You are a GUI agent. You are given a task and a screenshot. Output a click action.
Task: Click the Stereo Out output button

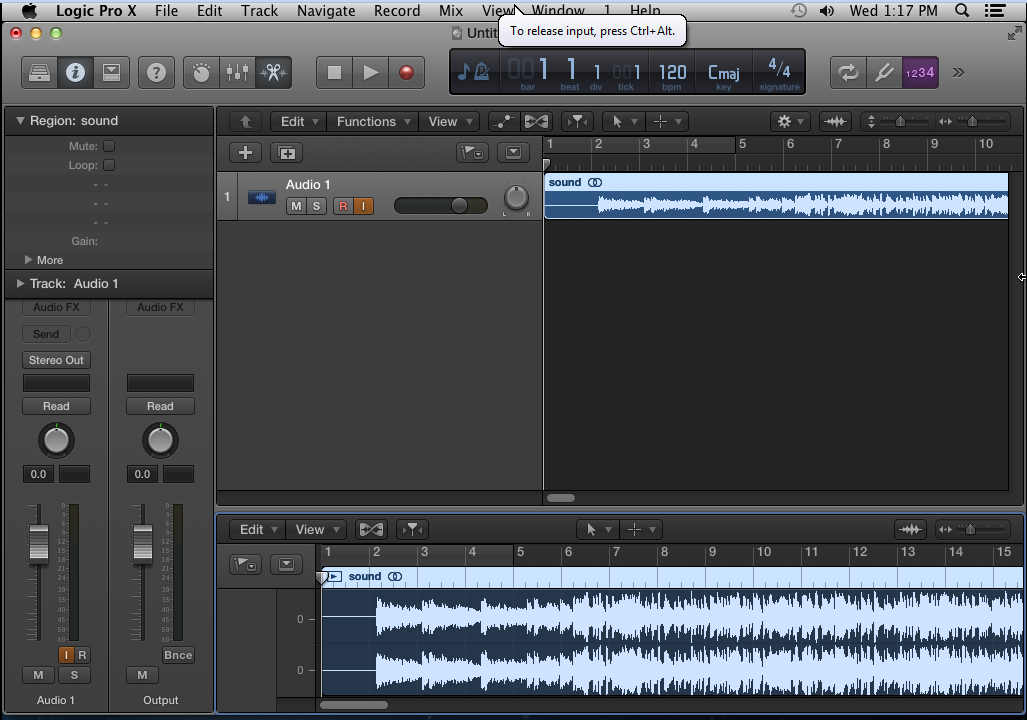point(56,360)
